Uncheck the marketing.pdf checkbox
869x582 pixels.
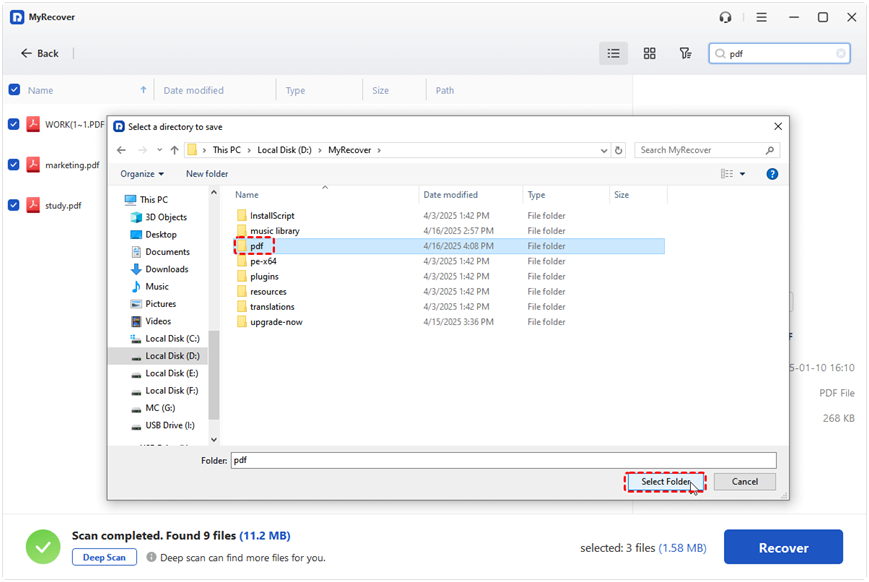14,165
